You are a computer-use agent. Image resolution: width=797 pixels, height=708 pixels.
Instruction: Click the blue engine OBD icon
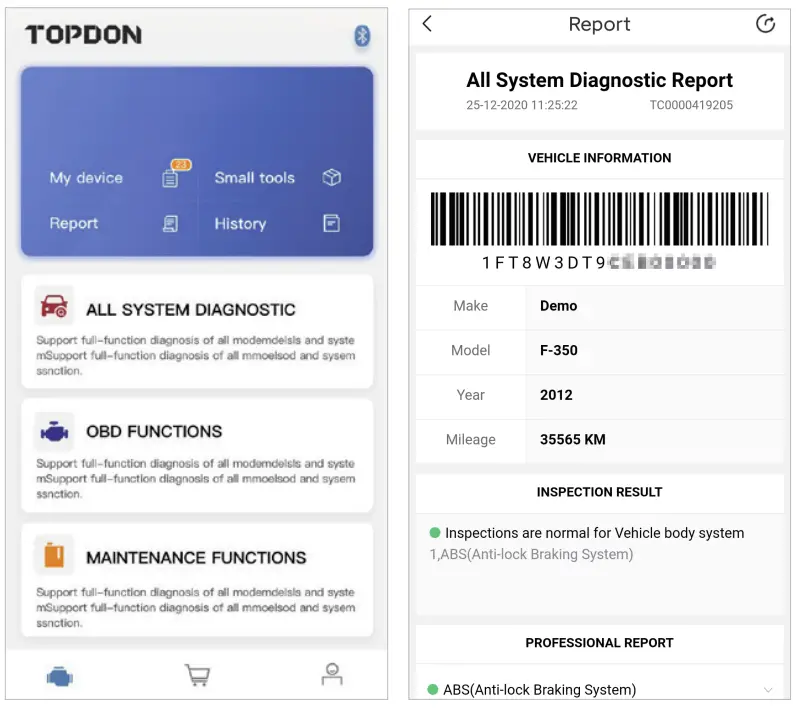[x=54, y=432]
